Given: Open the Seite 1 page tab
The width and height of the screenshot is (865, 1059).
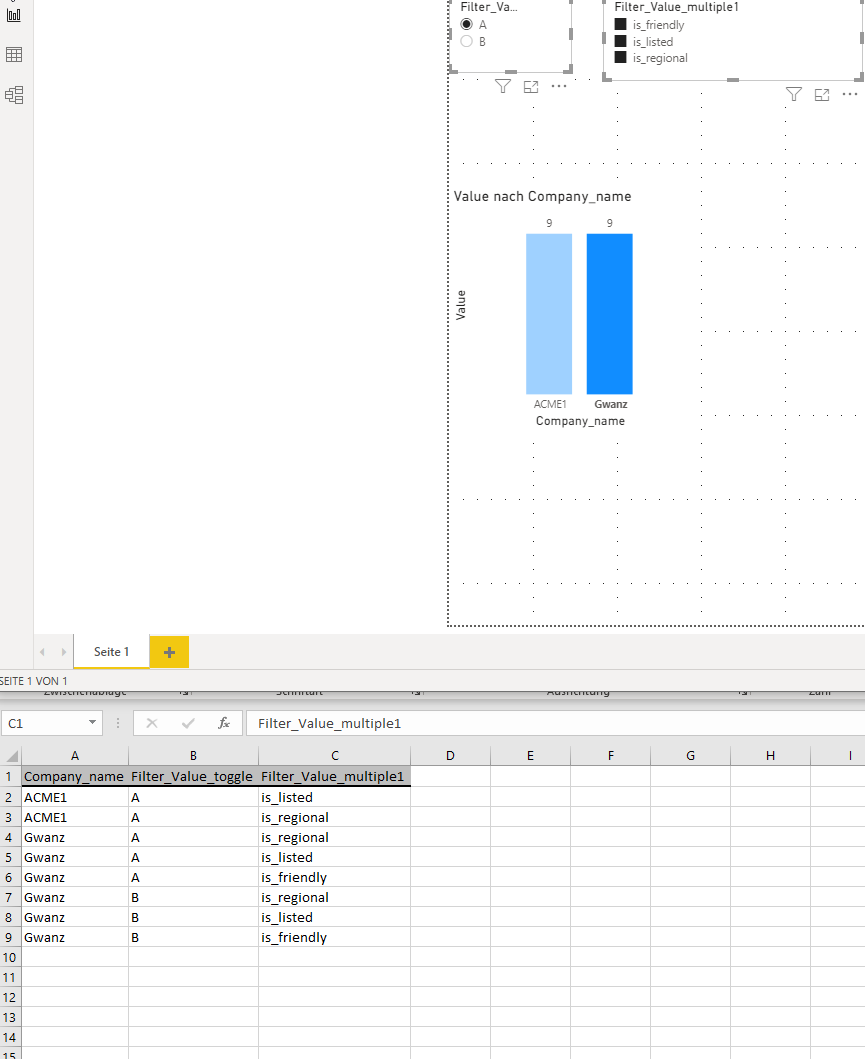Looking at the screenshot, I should click(x=111, y=652).
